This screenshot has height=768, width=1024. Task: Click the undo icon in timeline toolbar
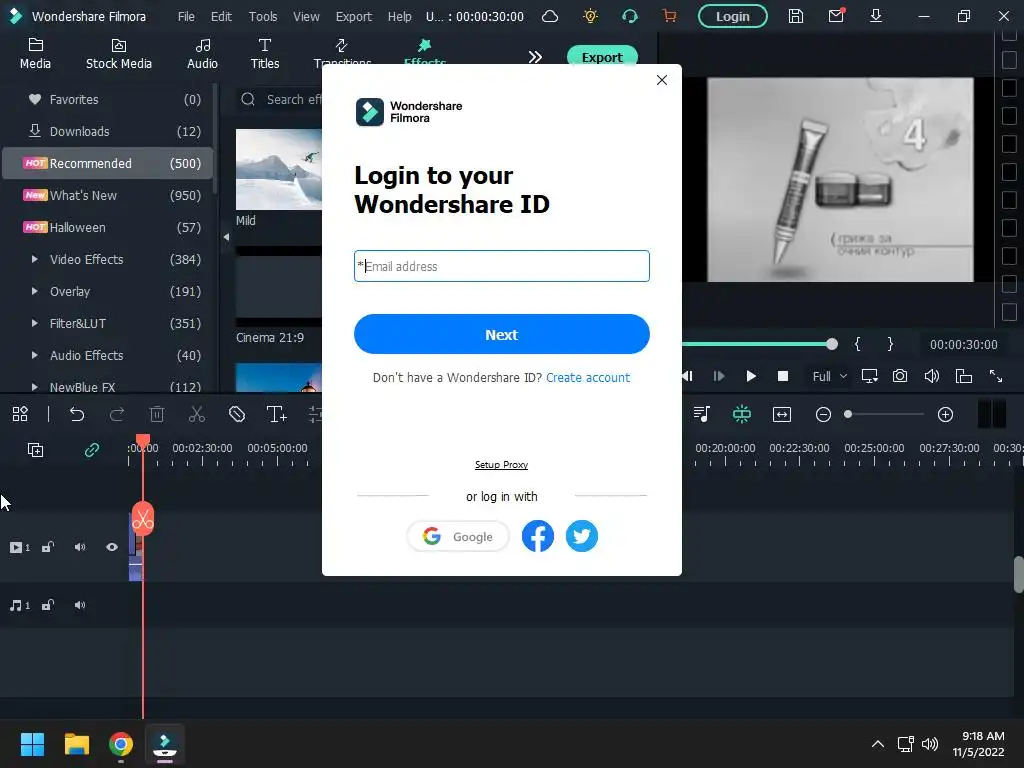click(x=76, y=414)
